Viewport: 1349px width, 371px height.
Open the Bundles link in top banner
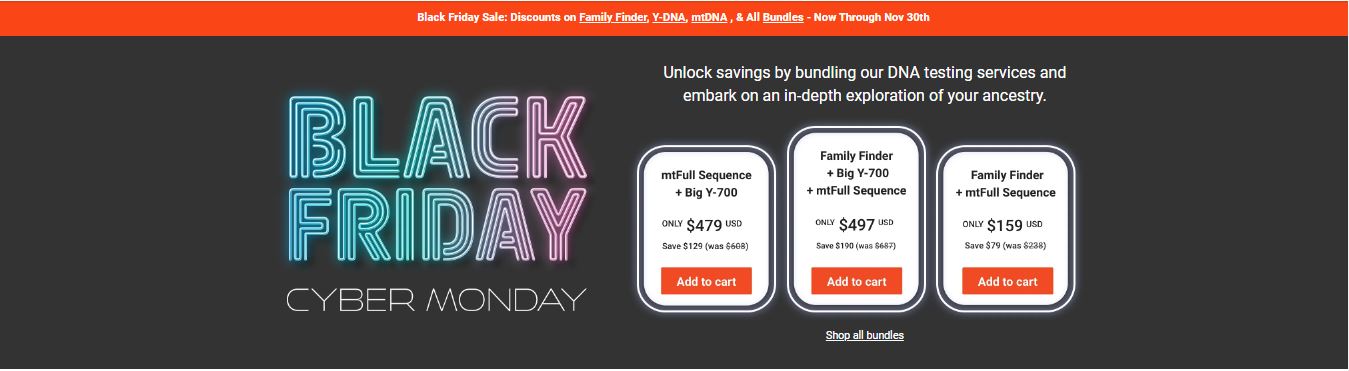pyautogui.click(x=783, y=18)
